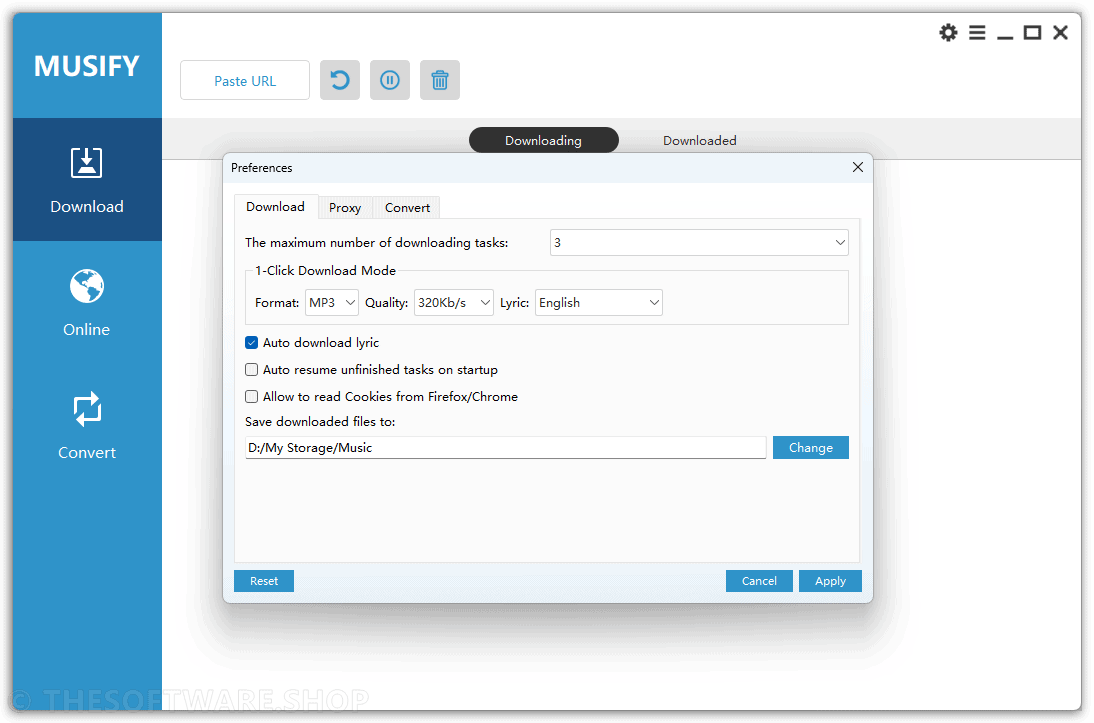Open the Format MP3 dropdown

(332, 303)
